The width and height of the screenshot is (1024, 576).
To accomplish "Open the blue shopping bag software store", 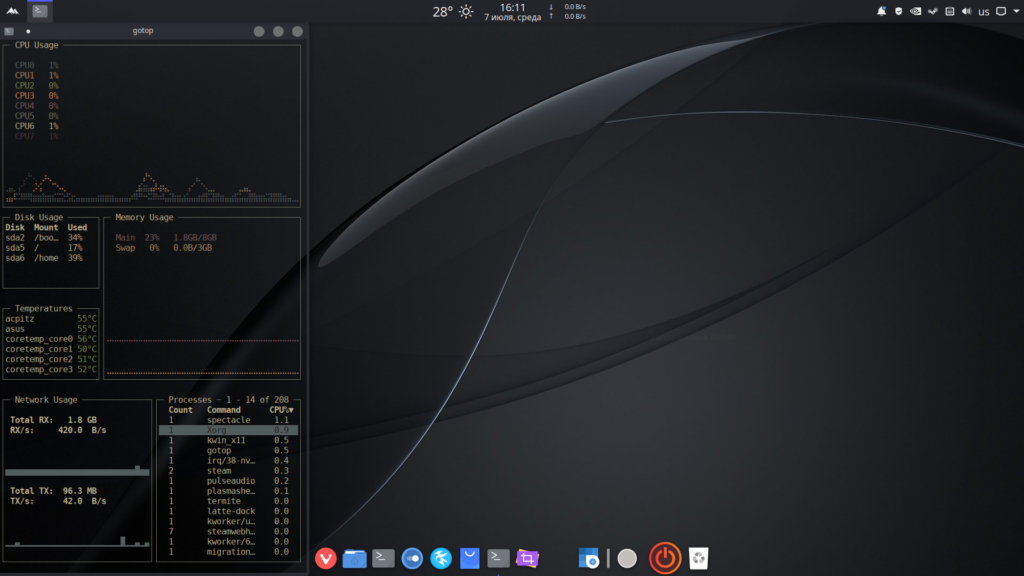I will click(470, 558).
